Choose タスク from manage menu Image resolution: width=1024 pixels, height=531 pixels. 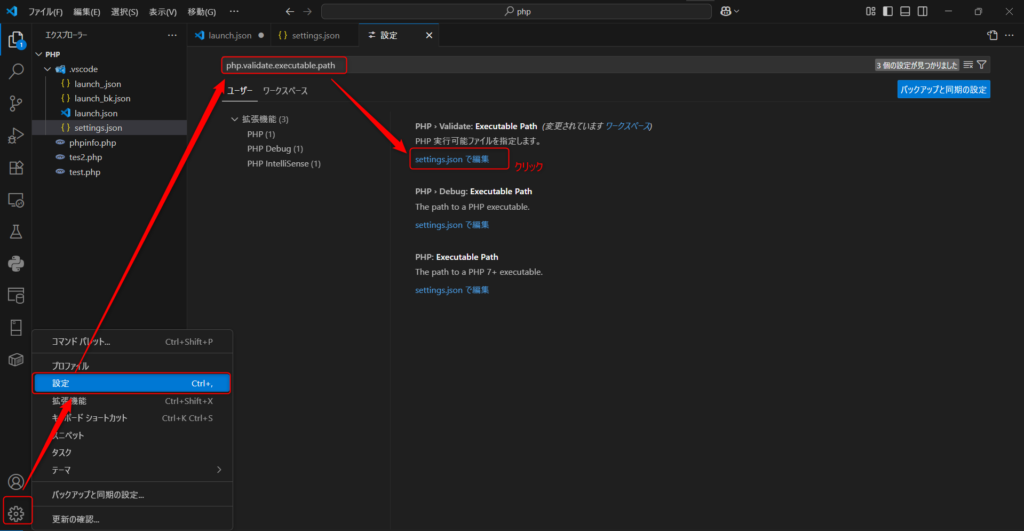(x=133, y=453)
